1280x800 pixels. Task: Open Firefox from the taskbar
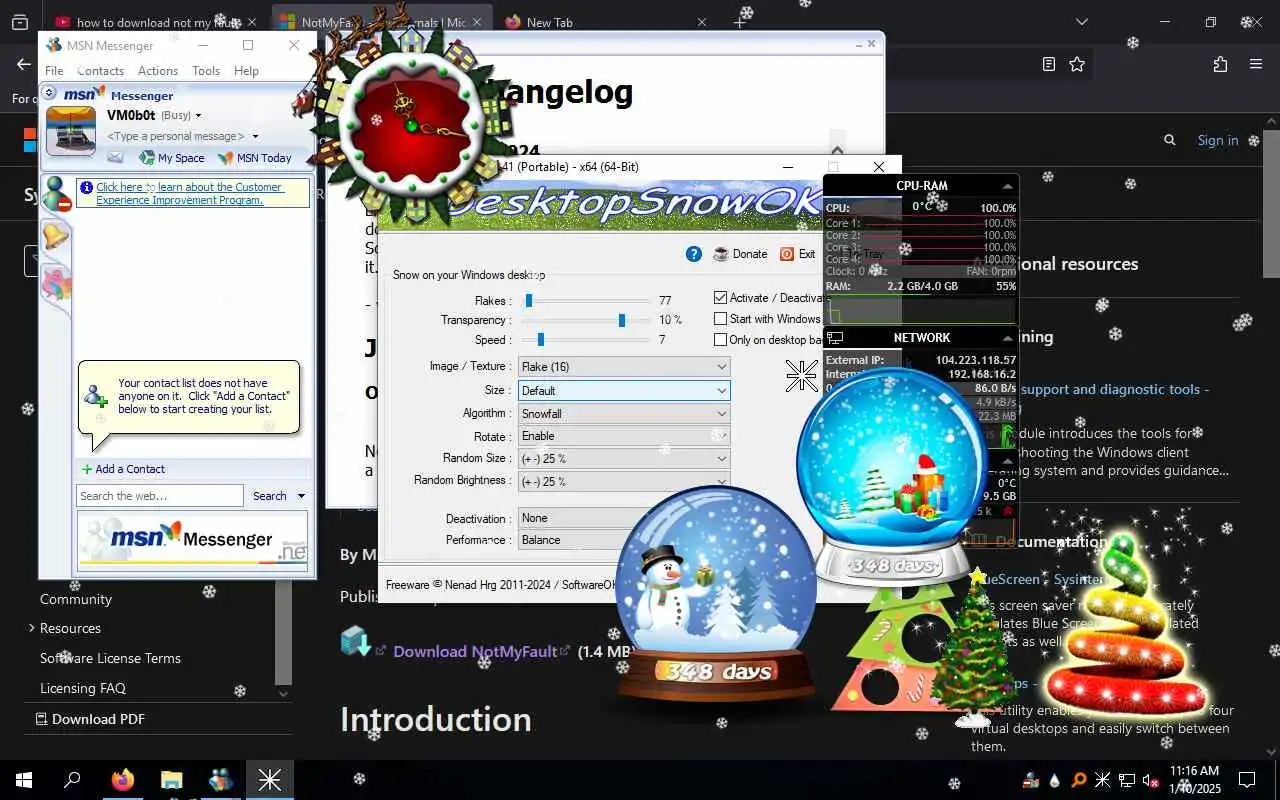pyautogui.click(x=122, y=780)
